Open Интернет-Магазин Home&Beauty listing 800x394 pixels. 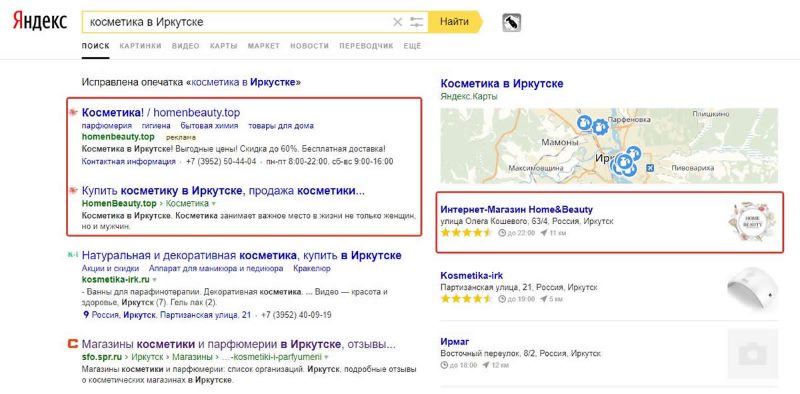(x=516, y=210)
